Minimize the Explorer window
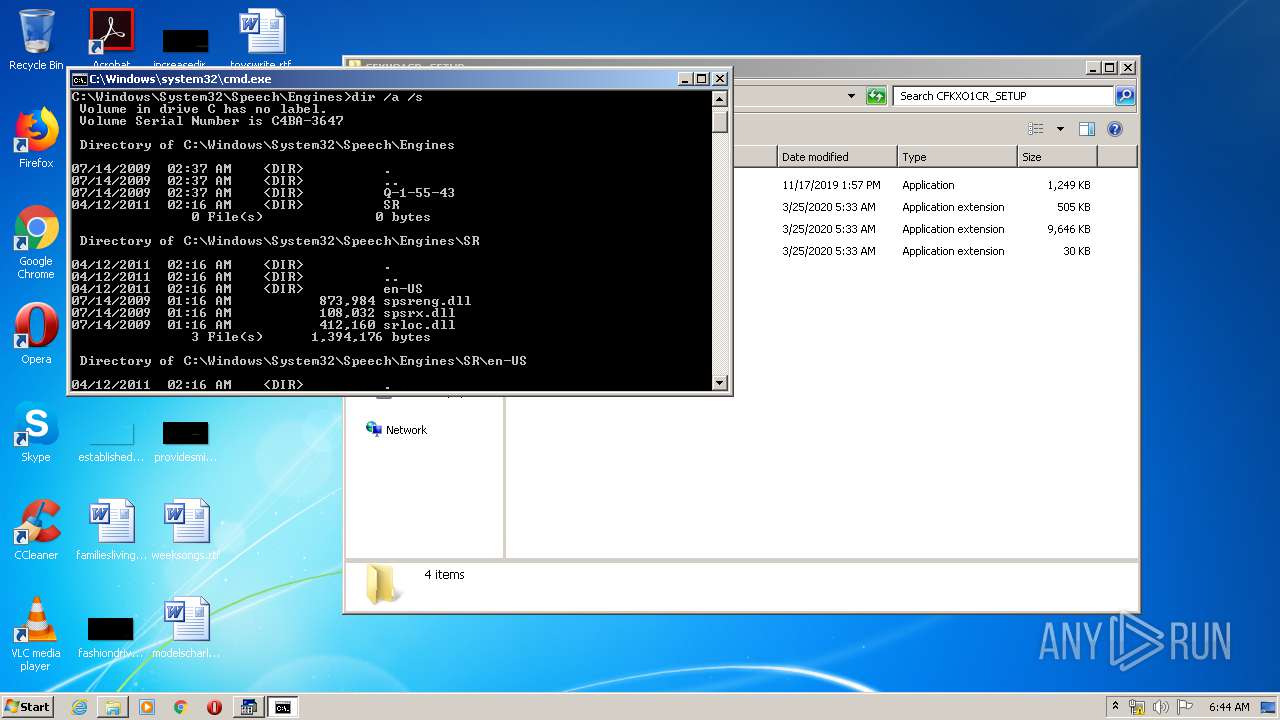The image size is (1280, 720). pyautogui.click(x=1092, y=68)
